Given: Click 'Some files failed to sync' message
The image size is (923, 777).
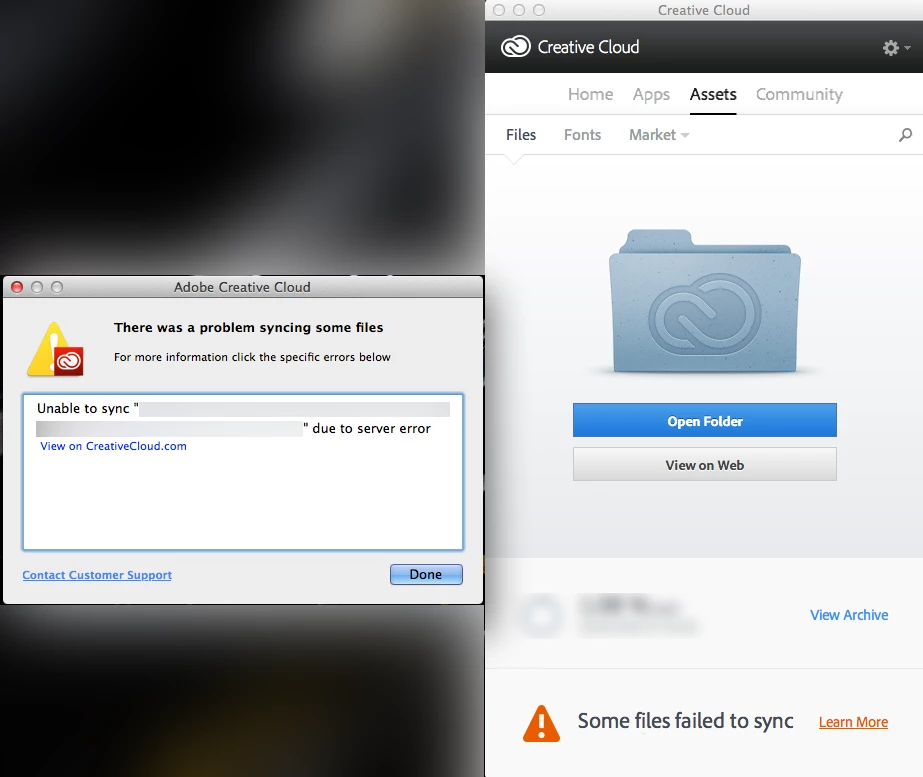Looking at the screenshot, I should (685, 722).
